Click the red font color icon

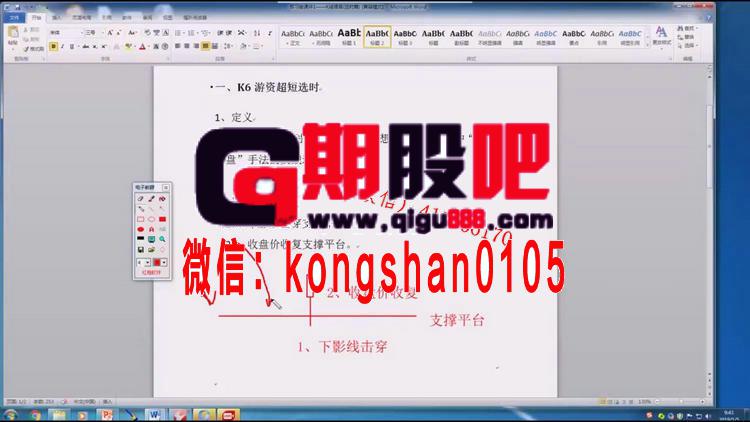(143, 46)
